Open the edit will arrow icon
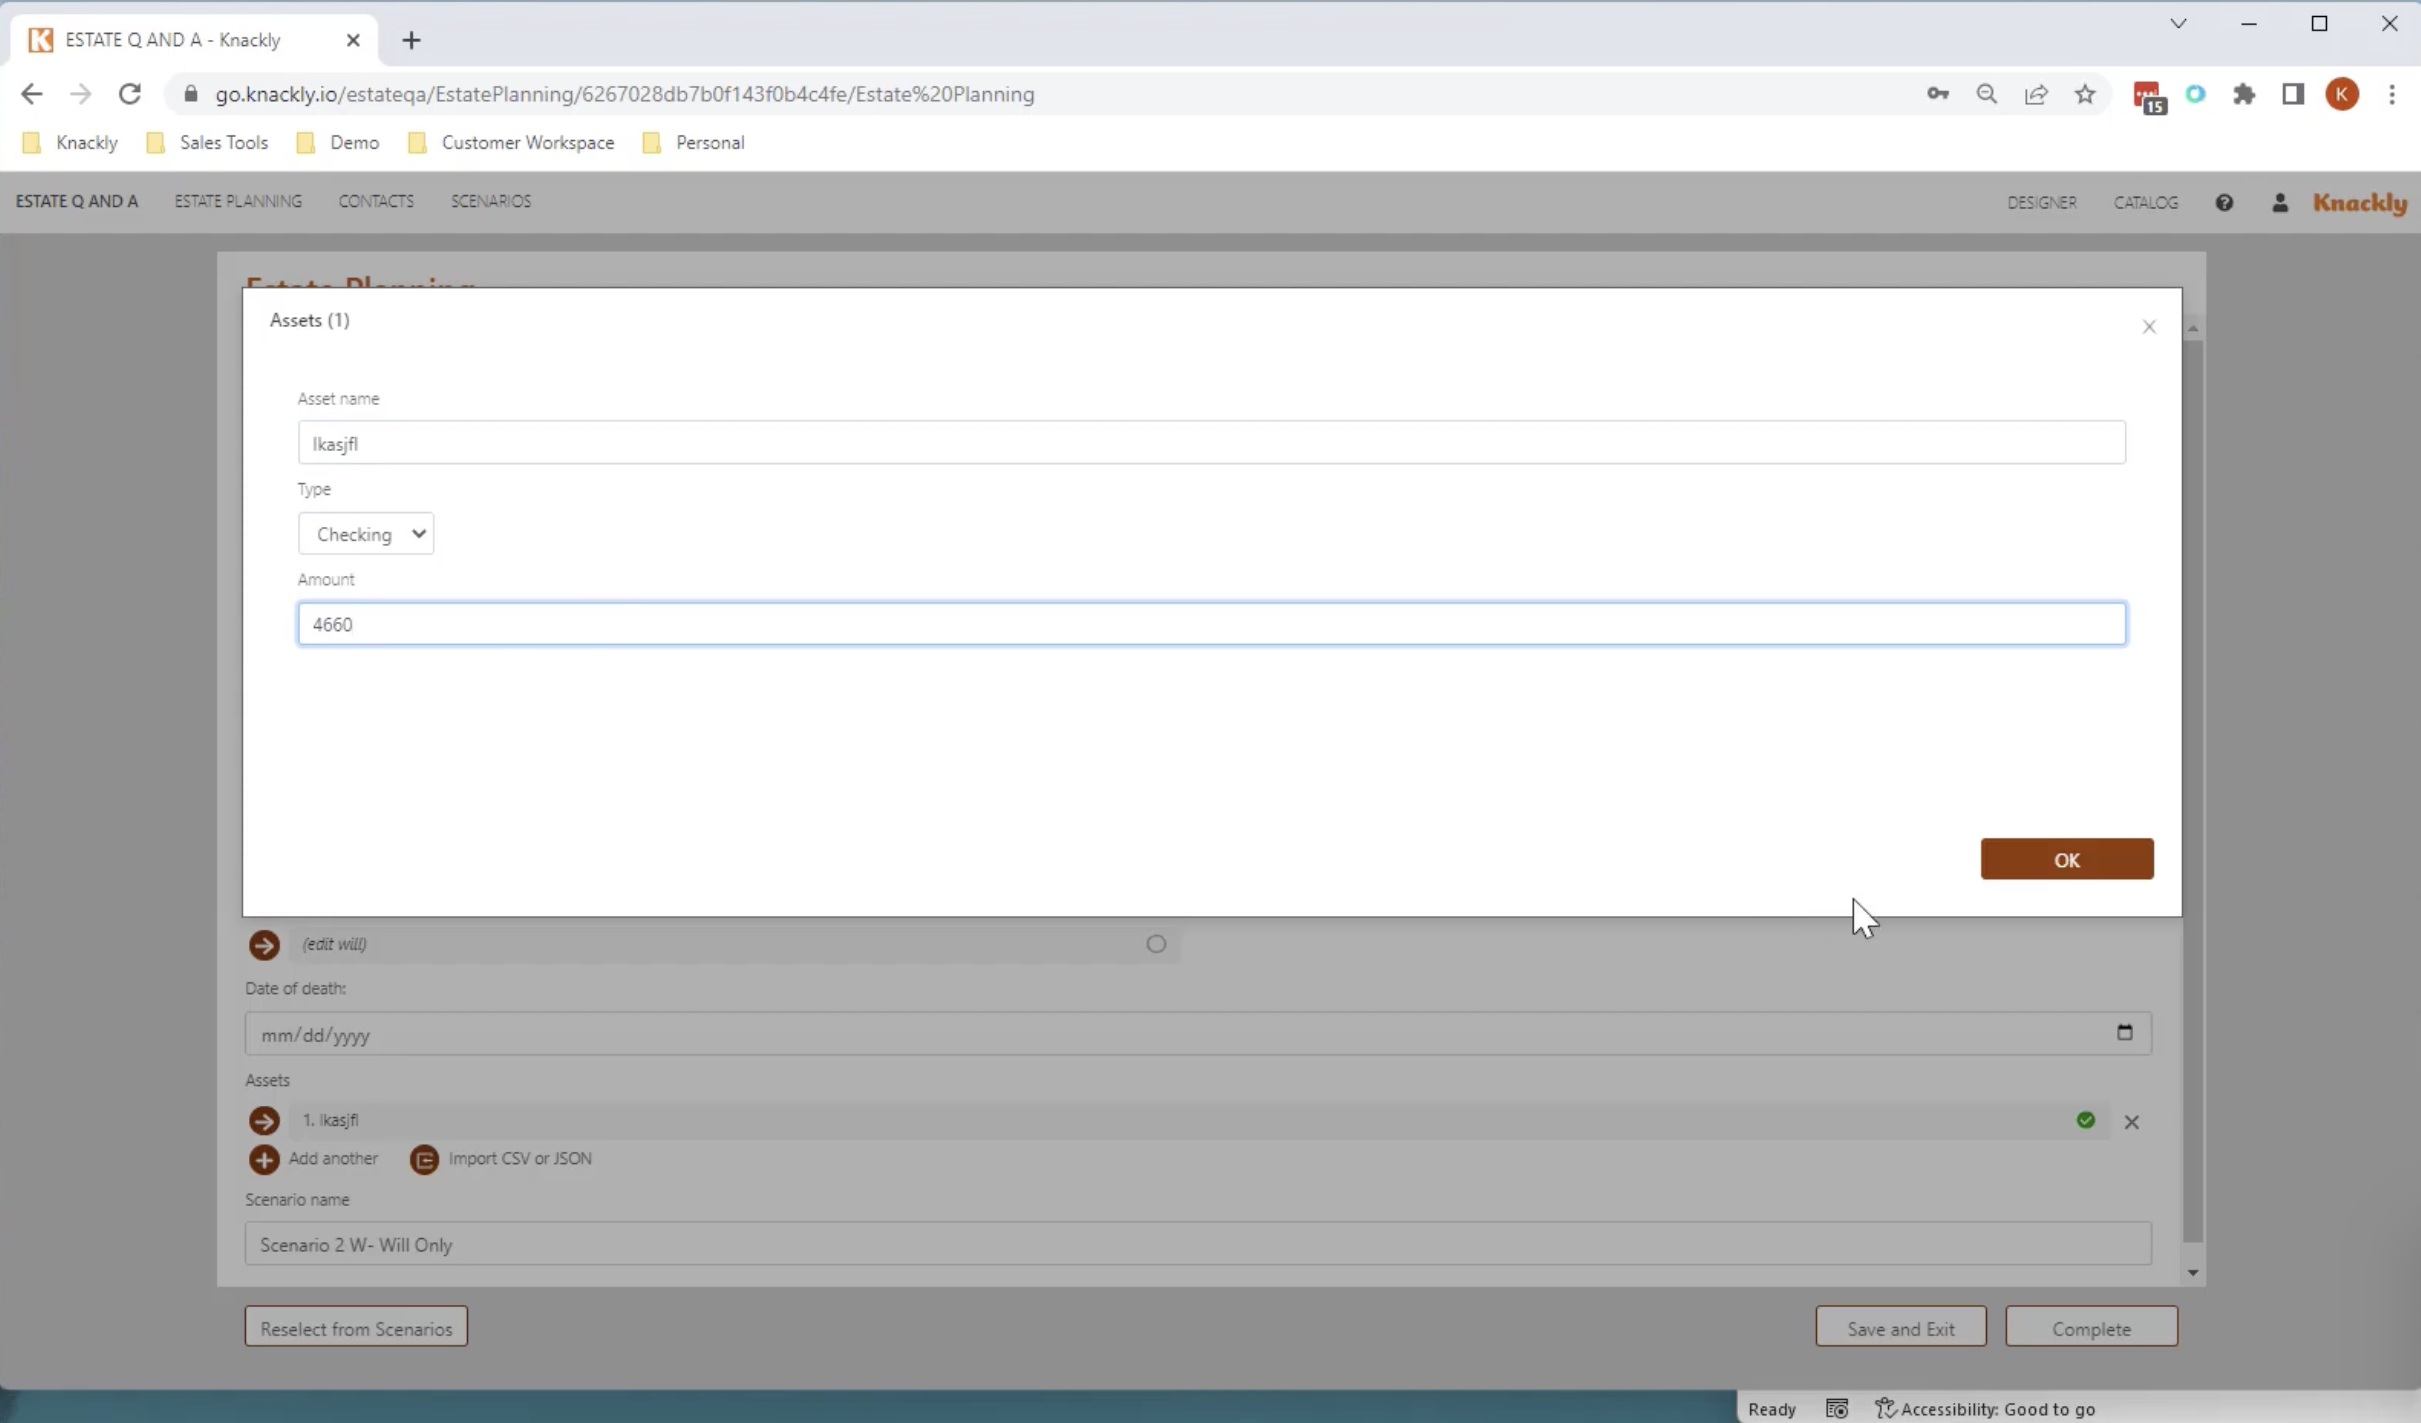The height and width of the screenshot is (1423, 2421). tap(263, 943)
